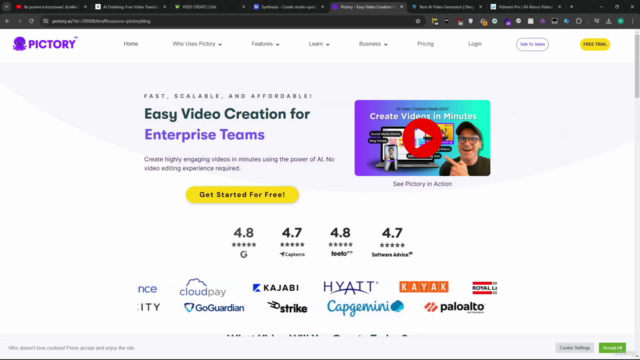Screen dimensions: 640x360
Task: Open the browser extensions puzzle menu
Action: 579,21
